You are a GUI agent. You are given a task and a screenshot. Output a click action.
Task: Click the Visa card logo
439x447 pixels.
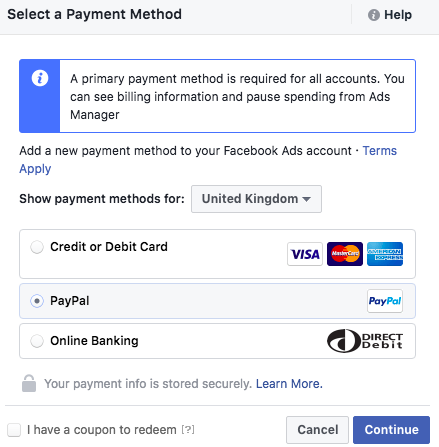click(x=305, y=254)
